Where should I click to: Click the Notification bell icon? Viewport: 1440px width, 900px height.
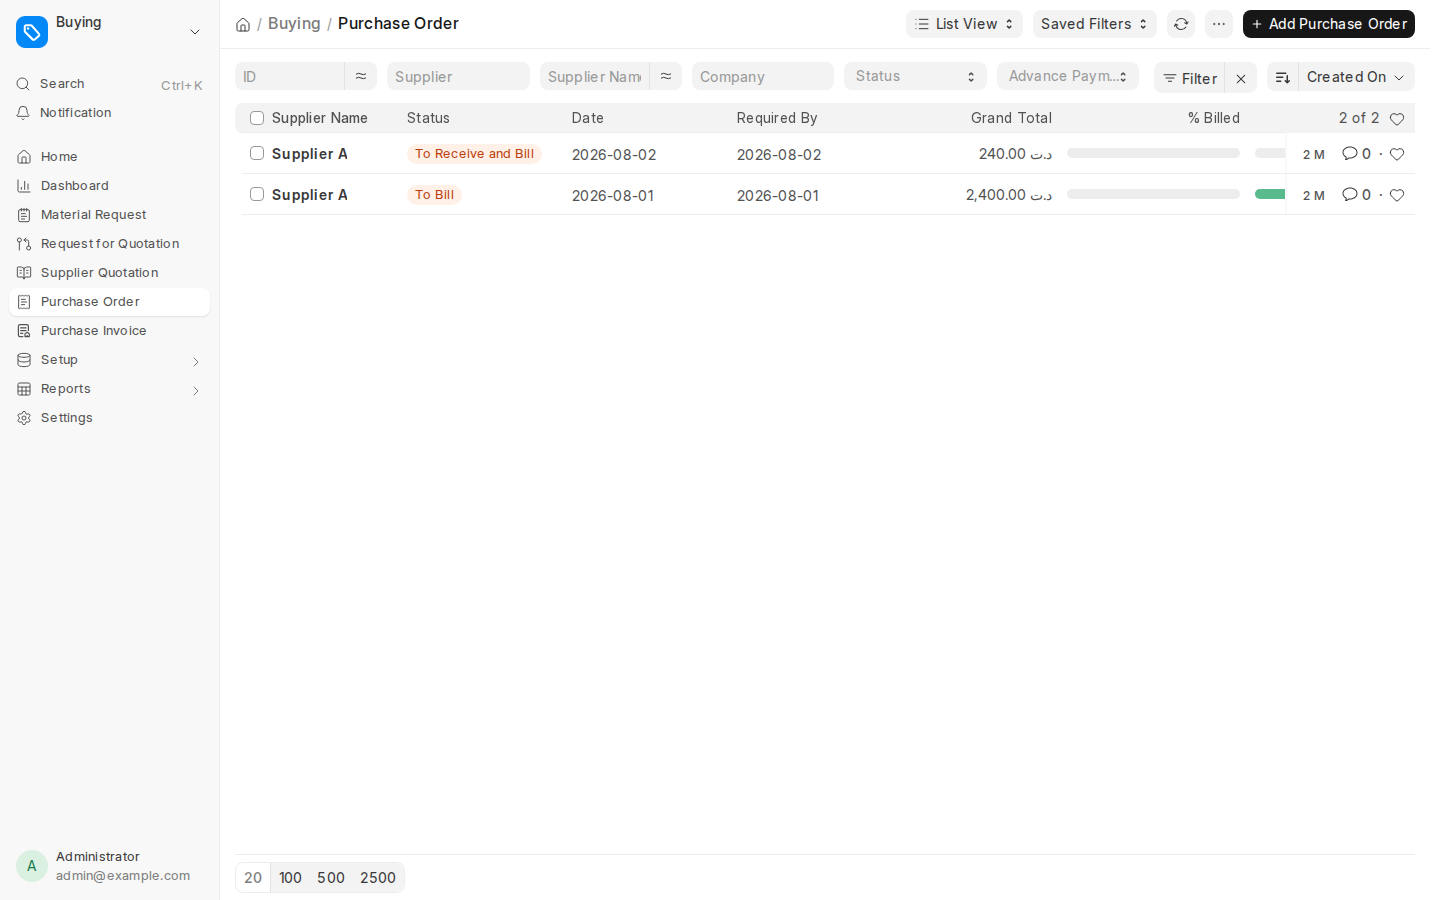(x=23, y=113)
